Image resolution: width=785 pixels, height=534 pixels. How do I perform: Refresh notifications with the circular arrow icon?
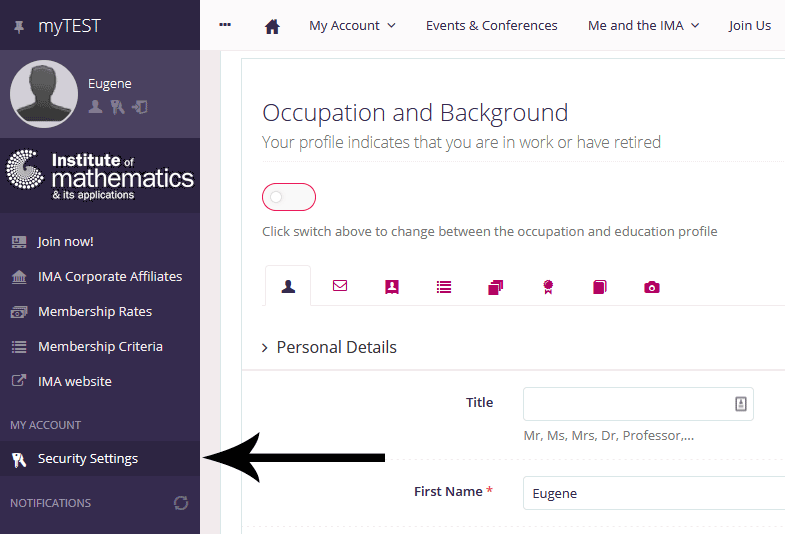(181, 503)
